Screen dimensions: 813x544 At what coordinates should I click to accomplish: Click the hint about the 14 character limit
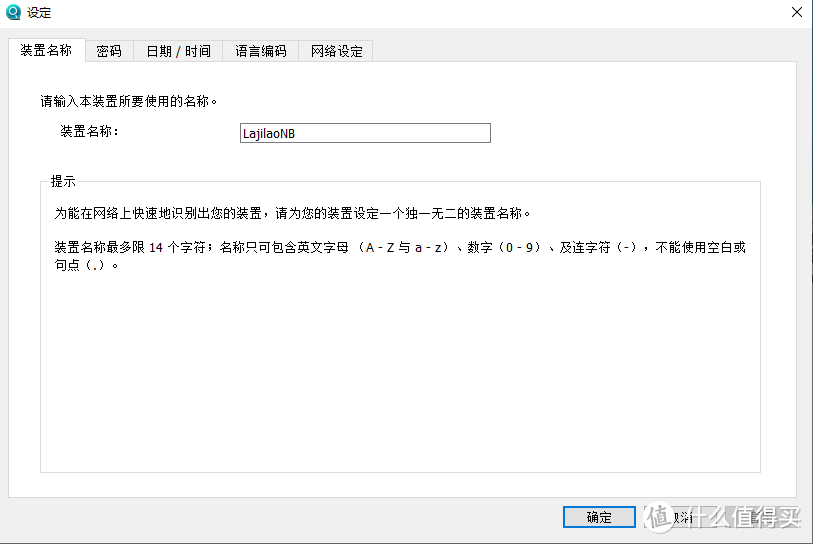click(400, 248)
